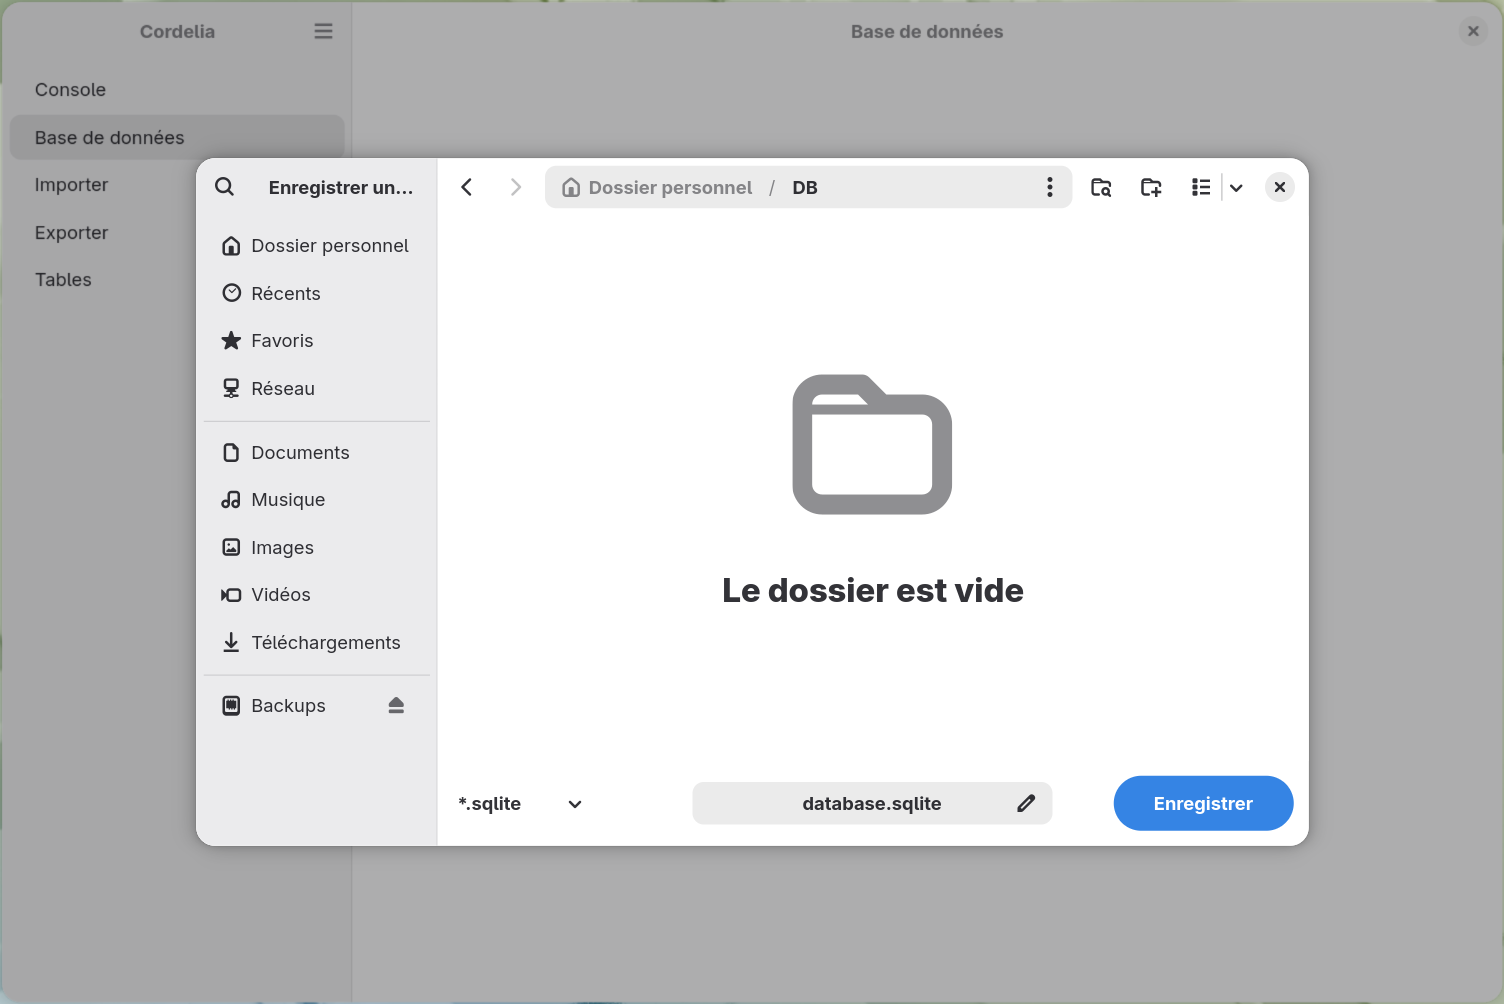Click the pencil edit icon in filename field
The image size is (1504, 1004).
[1026, 803]
